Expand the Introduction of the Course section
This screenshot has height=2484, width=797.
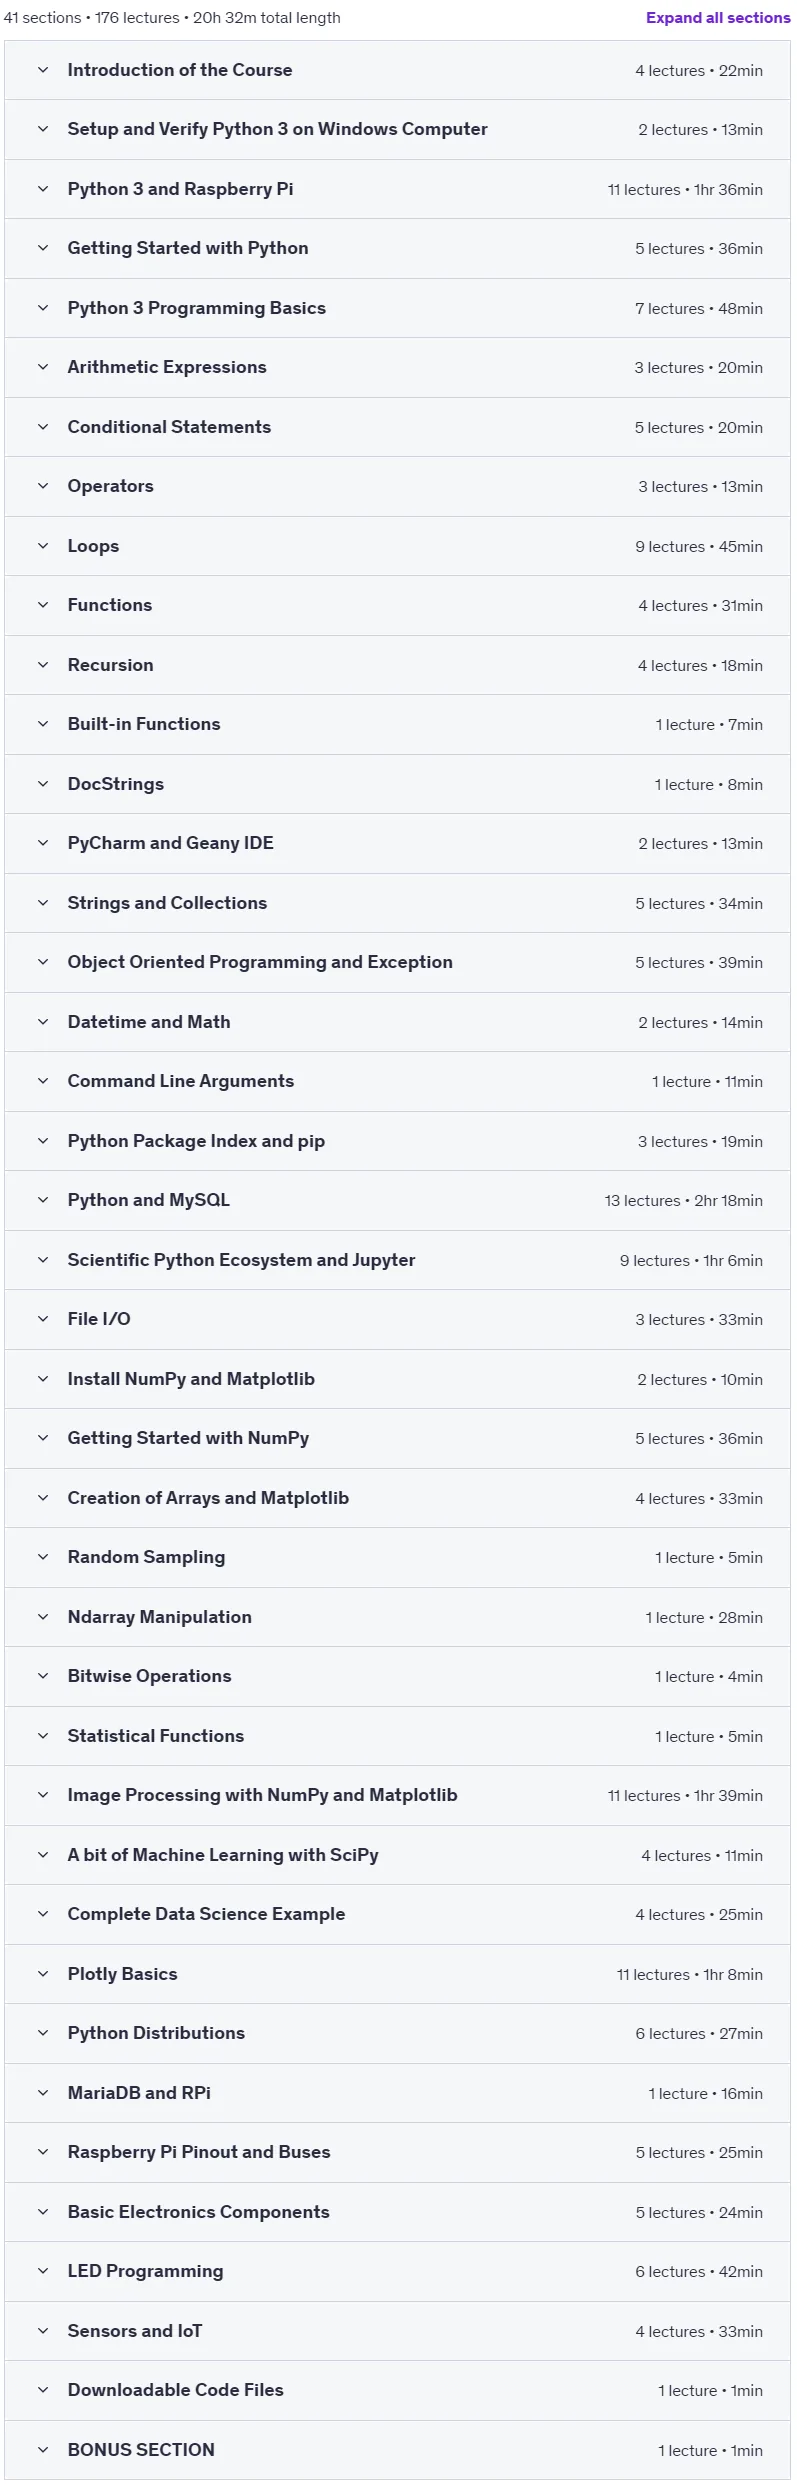pyautogui.click(x=397, y=70)
